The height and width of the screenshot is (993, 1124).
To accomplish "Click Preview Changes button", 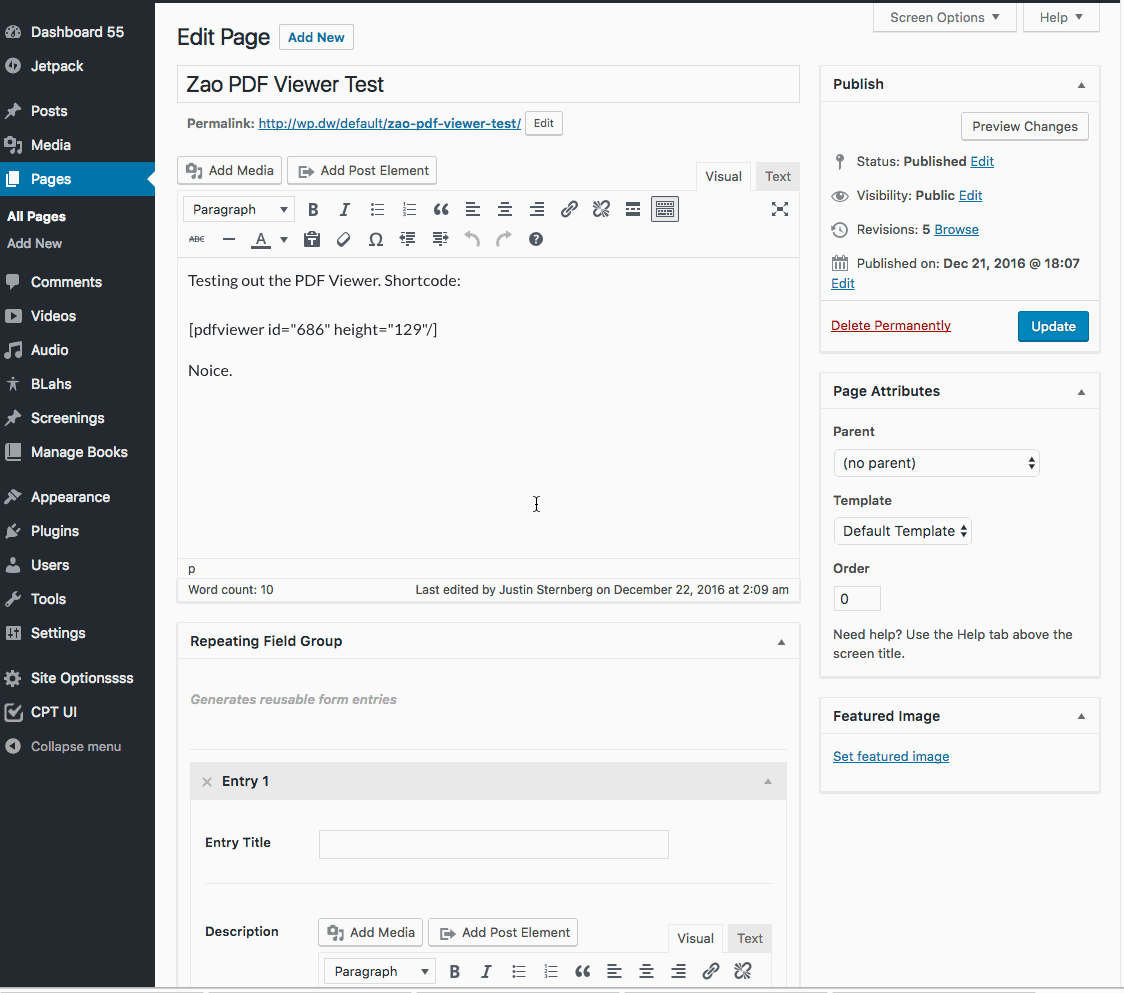I will (1024, 126).
